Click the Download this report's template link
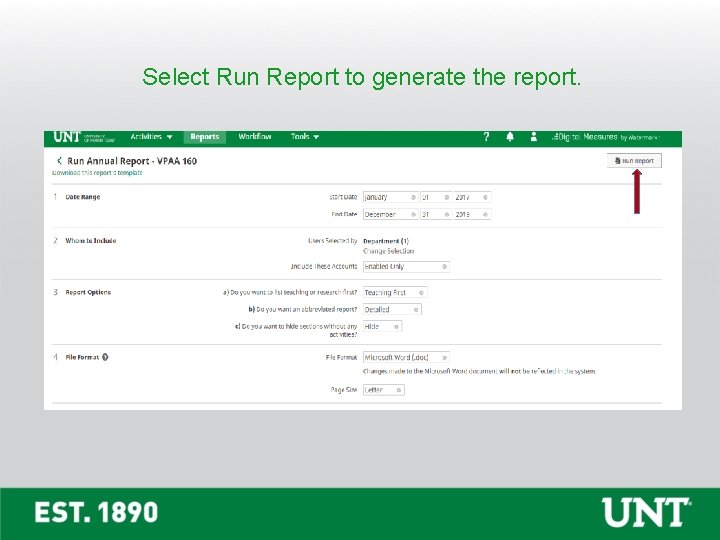Image resolution: width=720 pixels, height=540 pixels. (97, 173)
